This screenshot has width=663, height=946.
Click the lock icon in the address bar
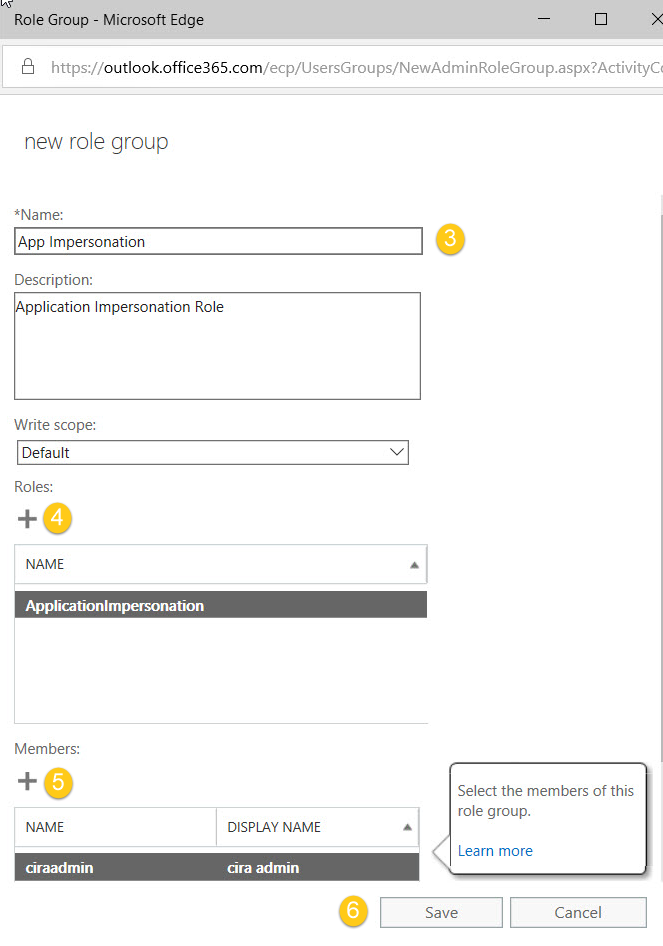tap(28, 66)
